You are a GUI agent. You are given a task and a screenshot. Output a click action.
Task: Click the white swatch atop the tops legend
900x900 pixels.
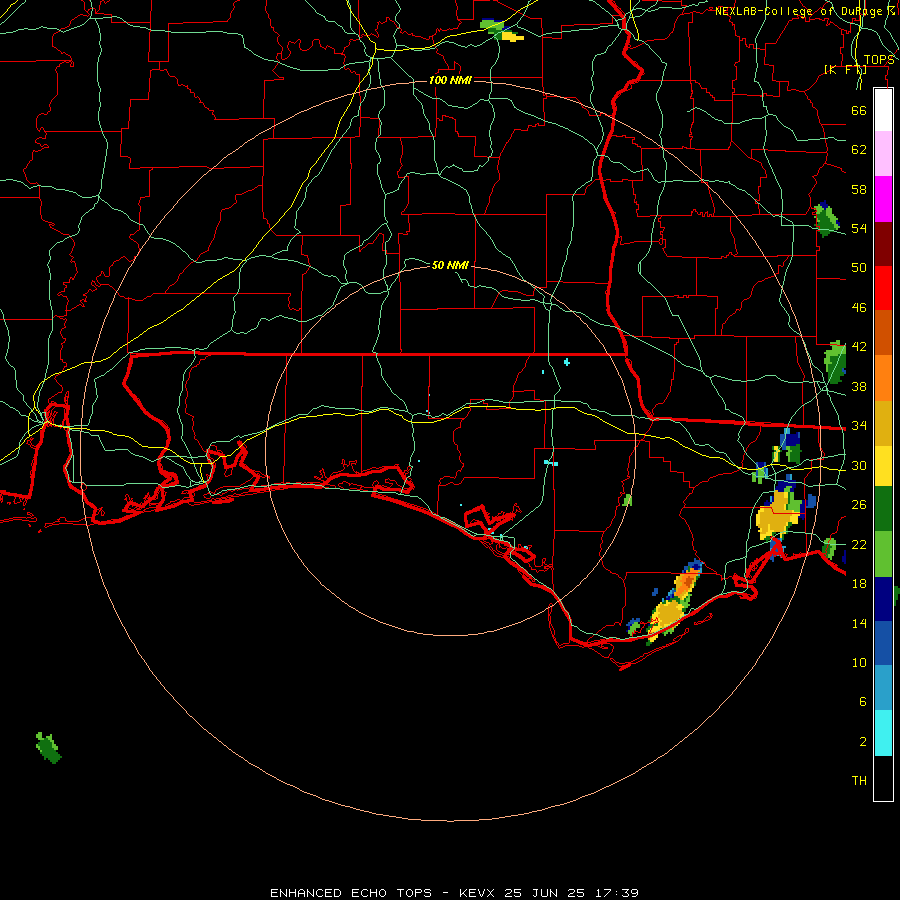tap(883, 110)
